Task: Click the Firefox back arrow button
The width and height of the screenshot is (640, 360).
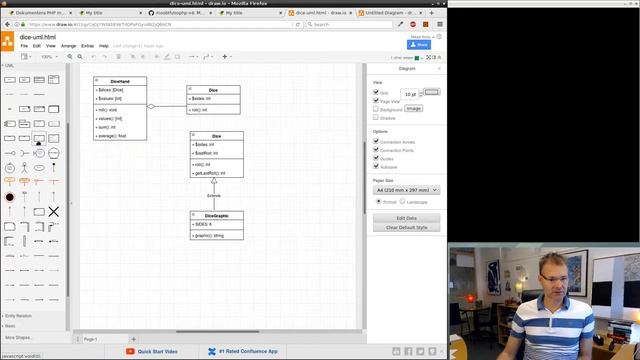Action: click(7, 24)
